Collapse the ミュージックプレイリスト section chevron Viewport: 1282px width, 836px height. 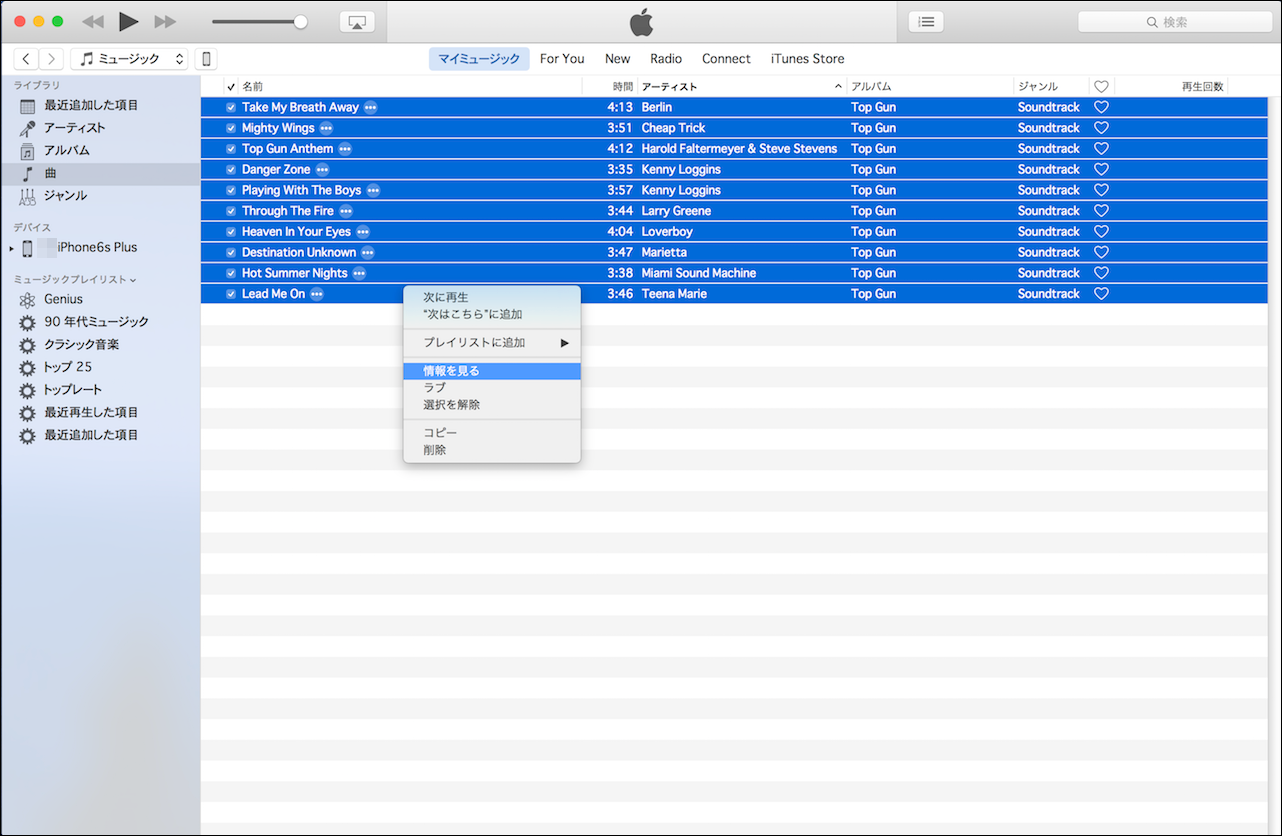point(133,279)
